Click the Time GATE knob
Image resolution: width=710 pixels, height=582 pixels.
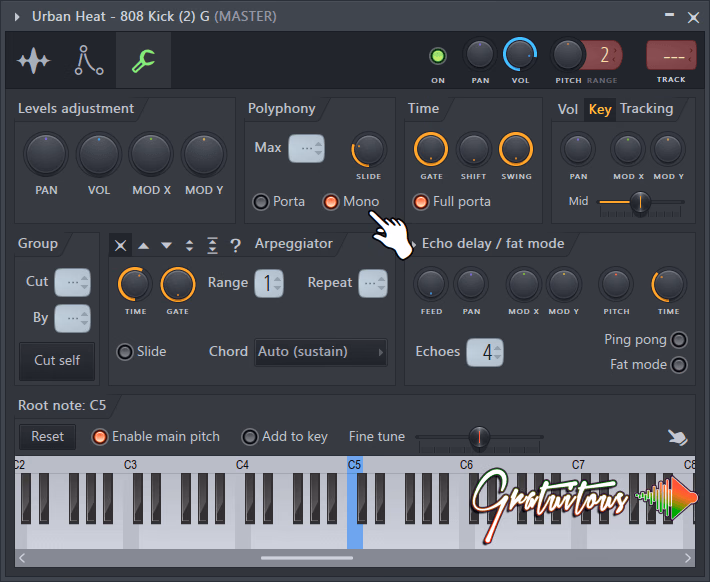point(431,149)
